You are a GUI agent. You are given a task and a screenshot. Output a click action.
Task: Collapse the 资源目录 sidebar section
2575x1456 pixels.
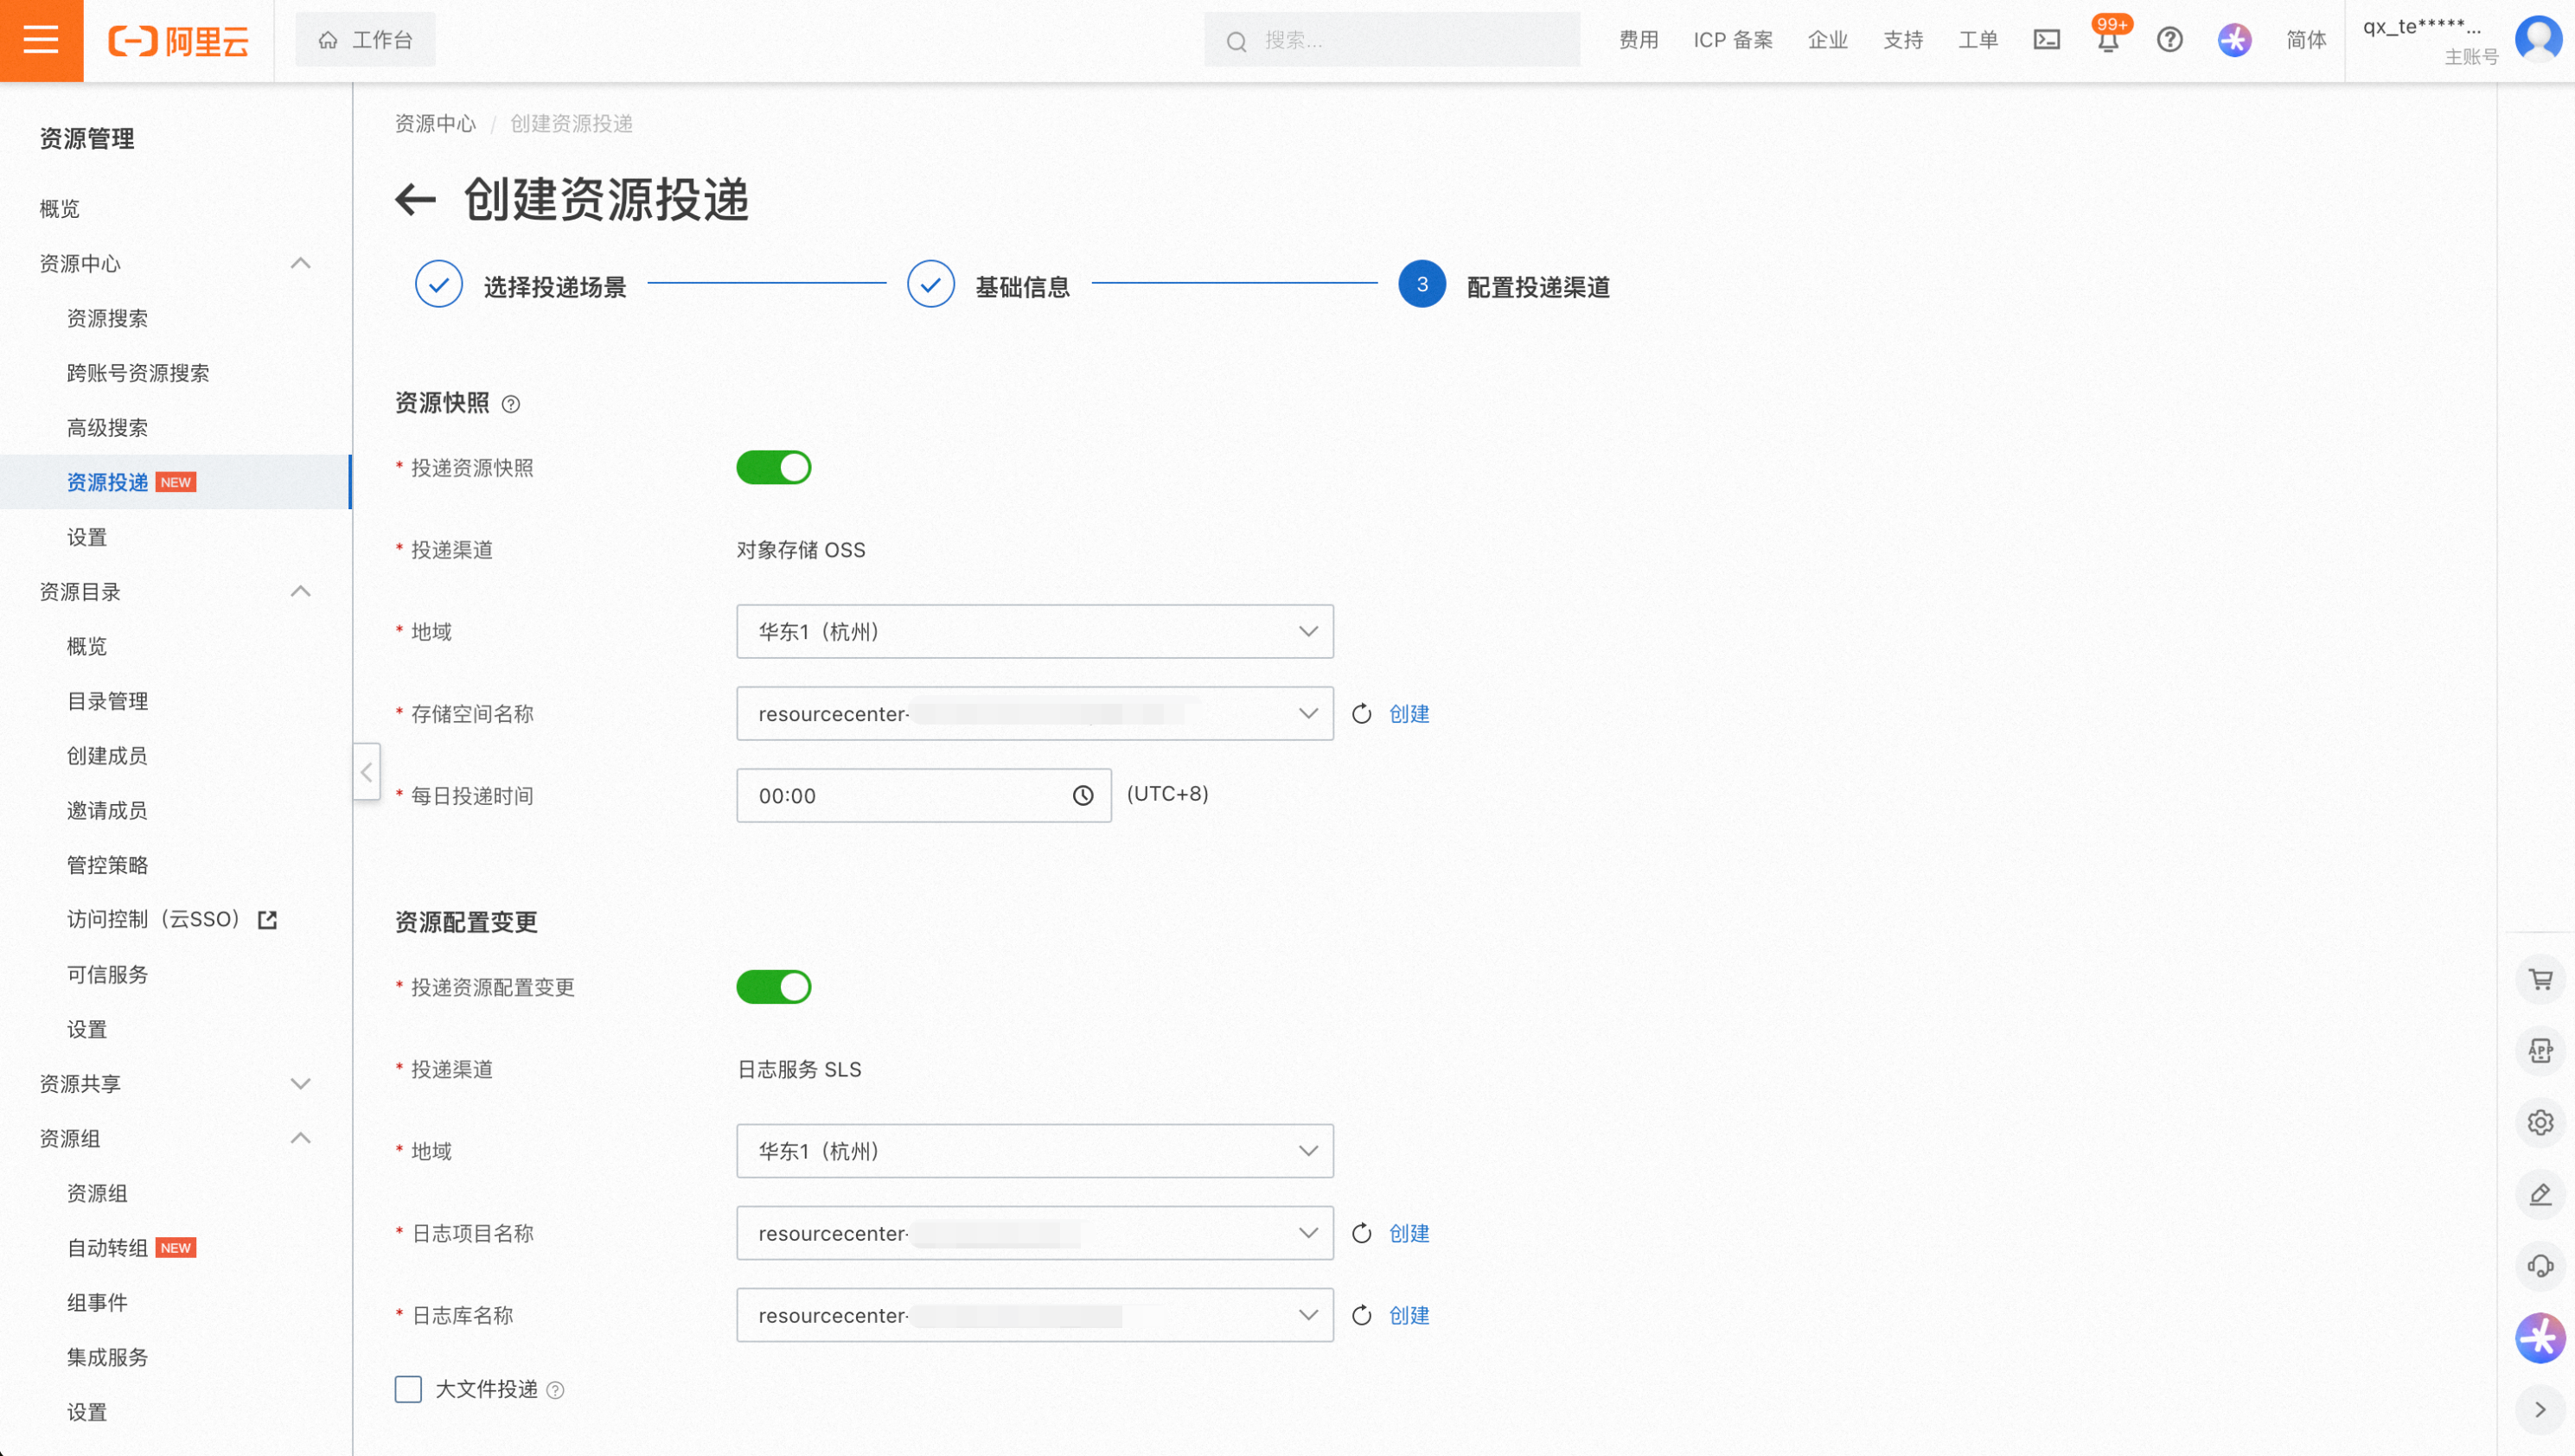300,592
